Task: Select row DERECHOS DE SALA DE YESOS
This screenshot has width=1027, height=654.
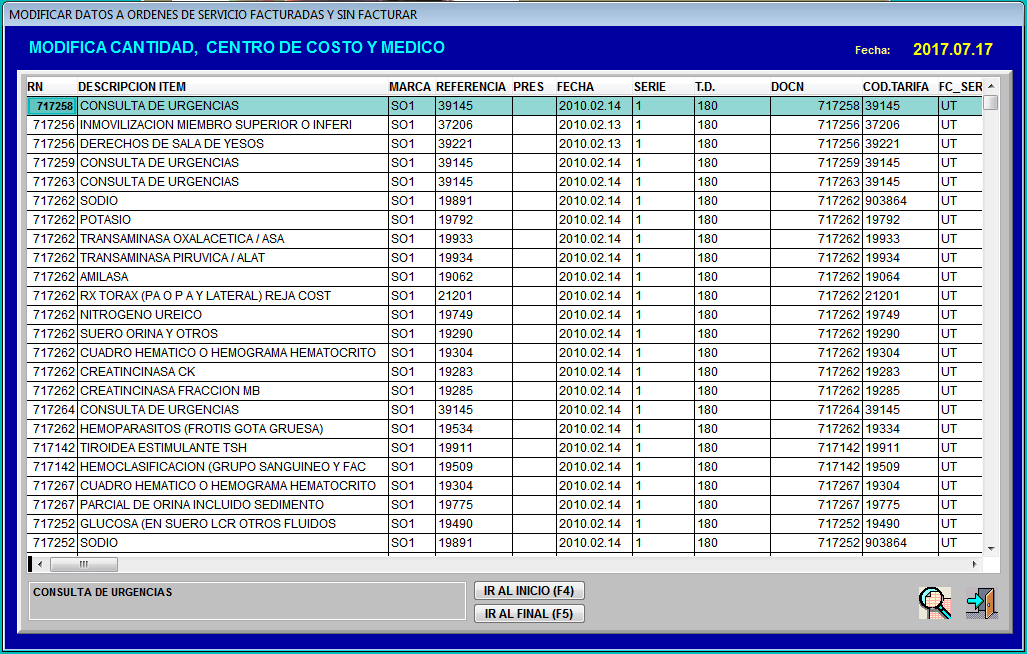Action: pyautogui.click(x=504, y=144)
